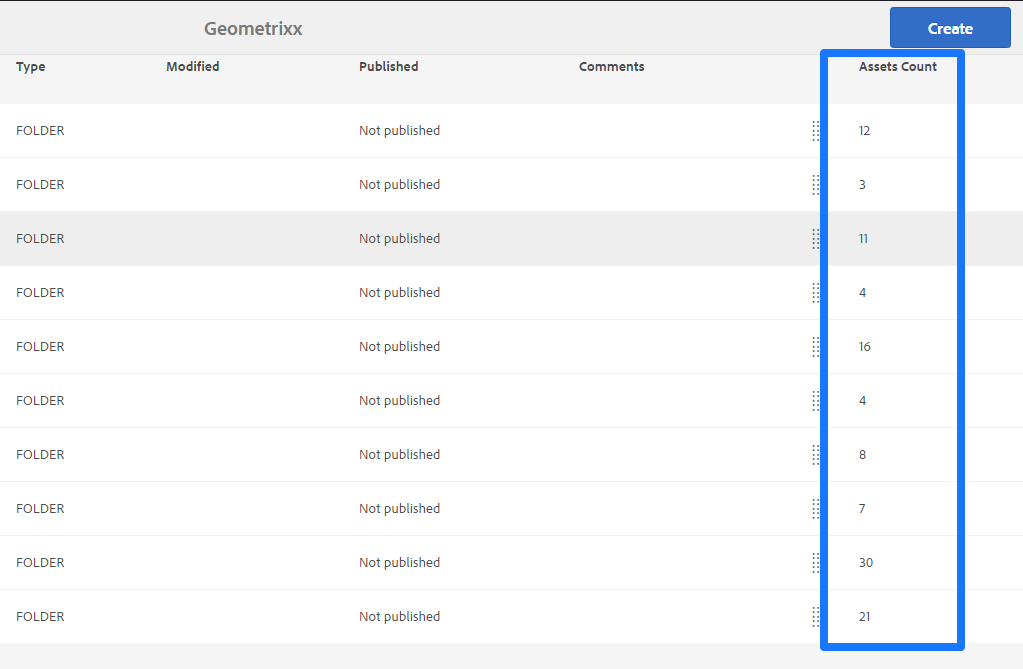The height and width of the screenshot is (669, 1023).
Task: Grab the reorder handle beside count 21
Action: point(816,617)
